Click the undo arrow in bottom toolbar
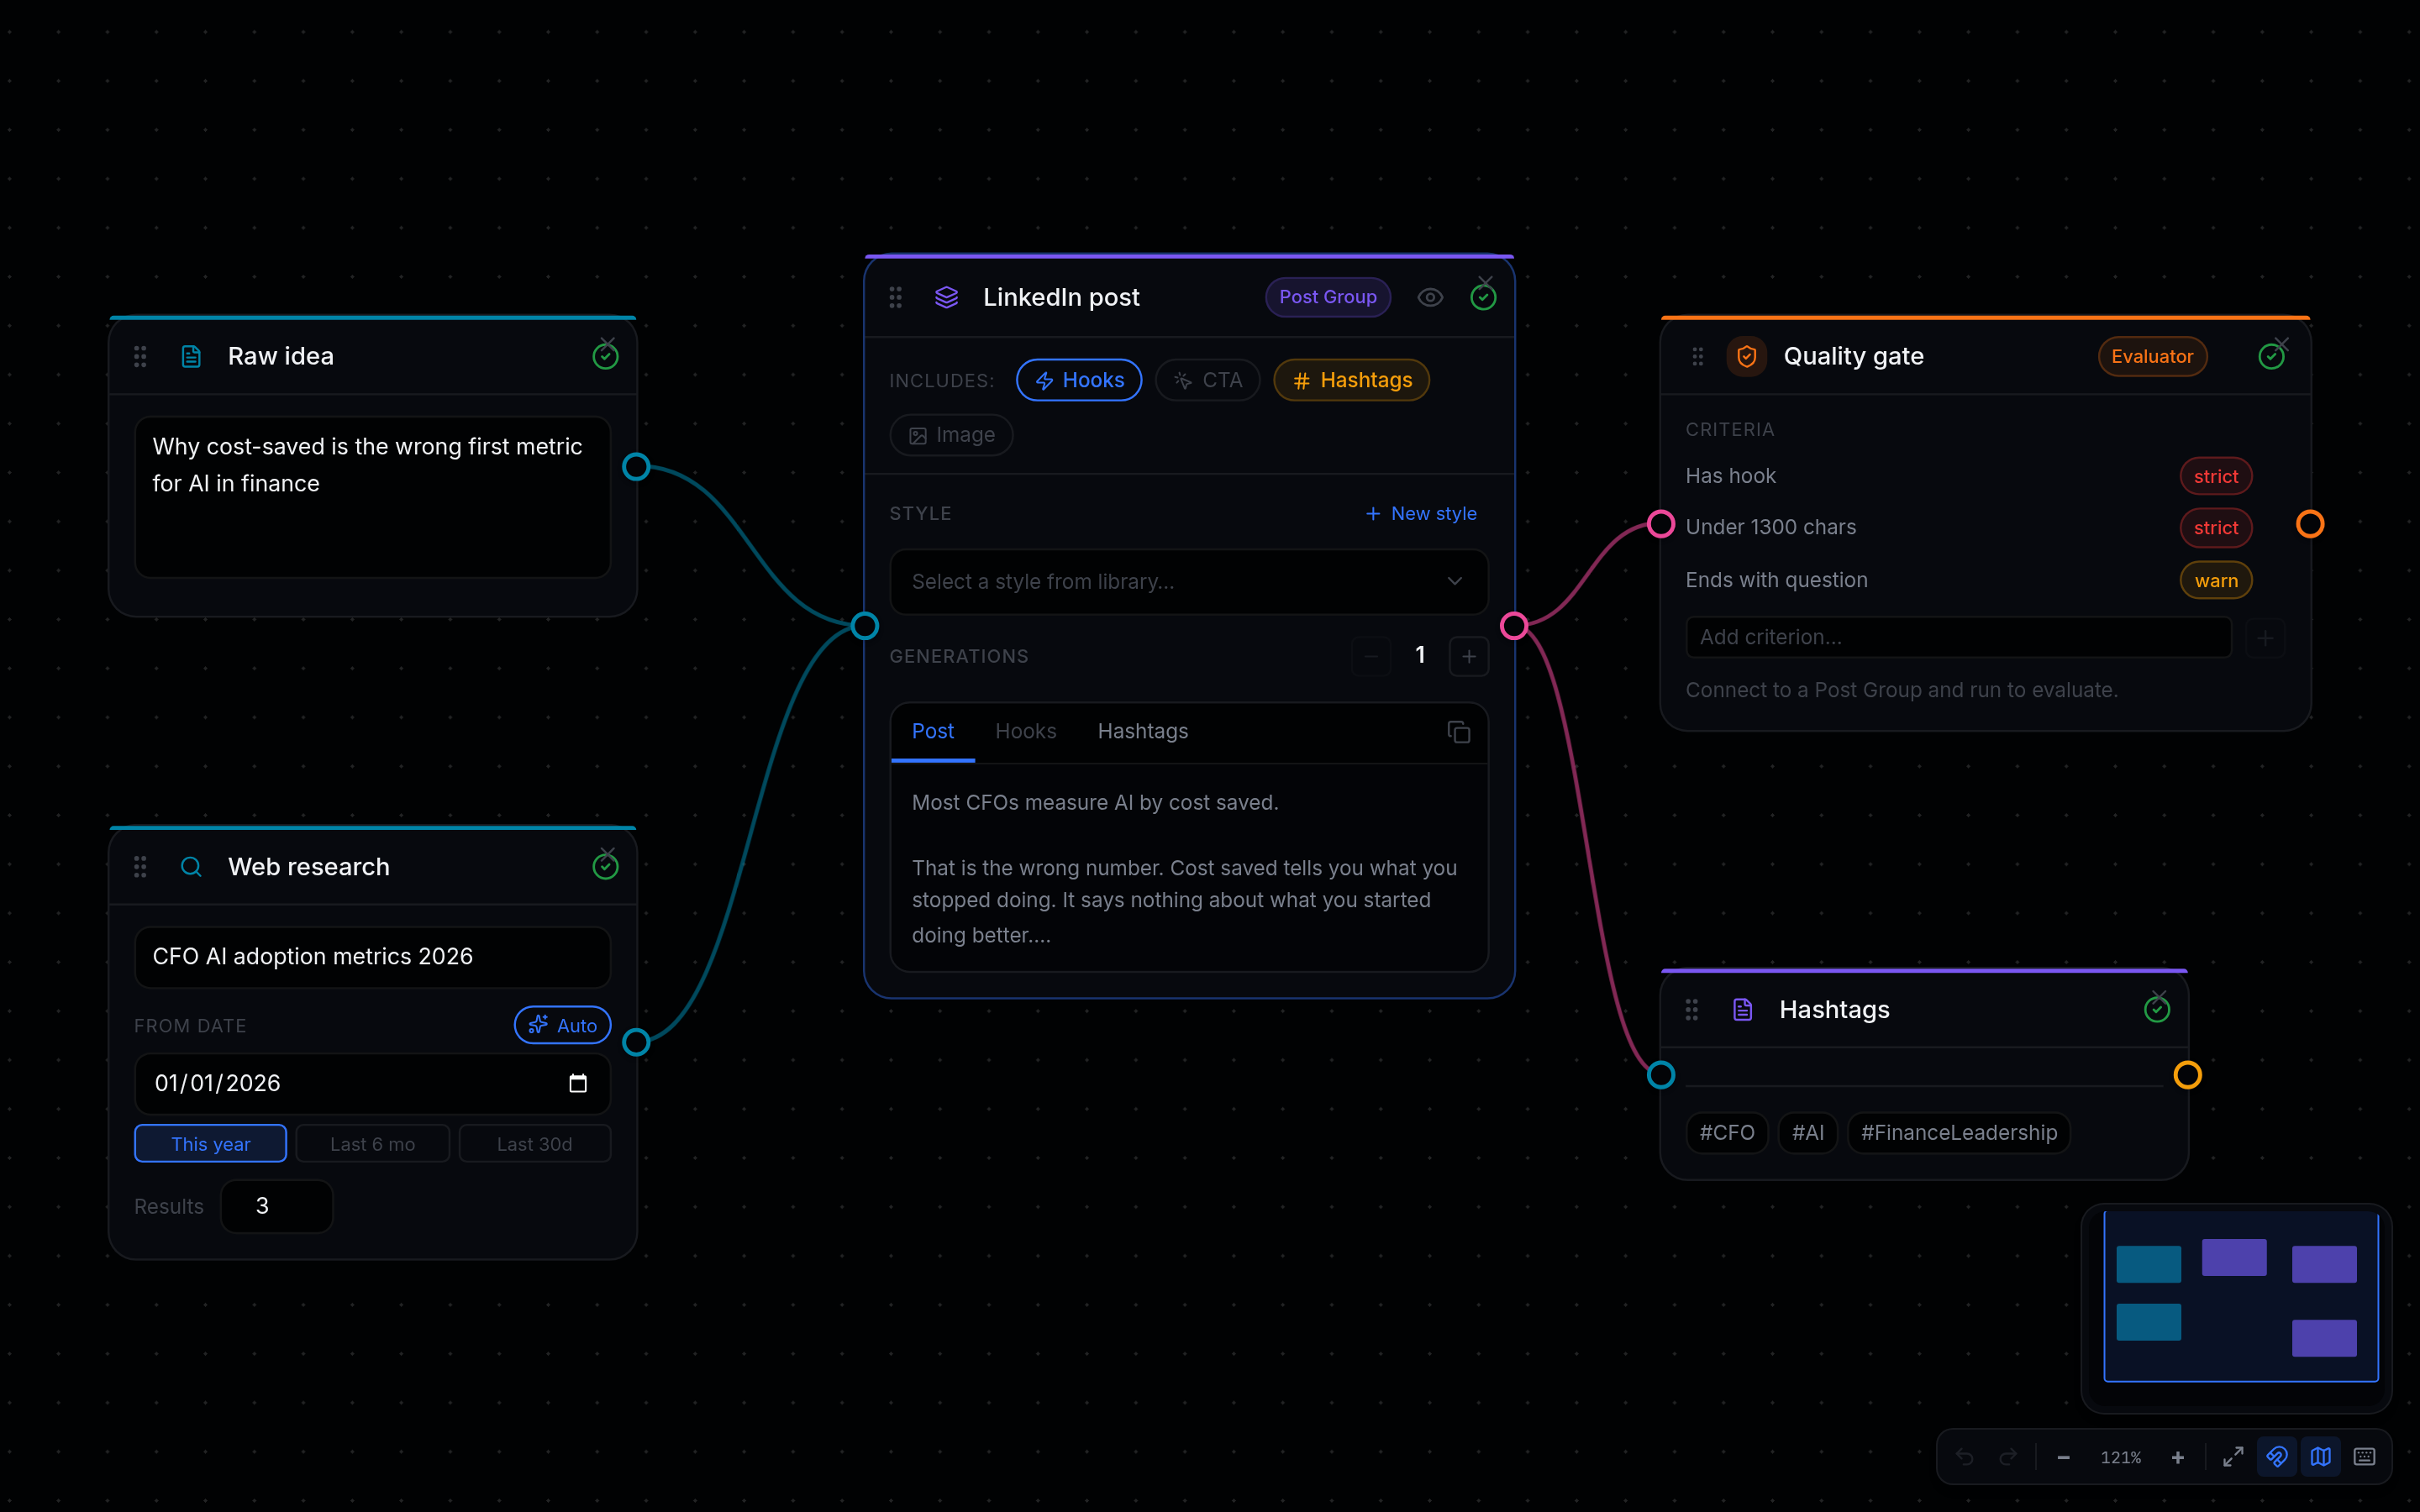Screen dimensions: 2420x1512 point(1964,1457)
